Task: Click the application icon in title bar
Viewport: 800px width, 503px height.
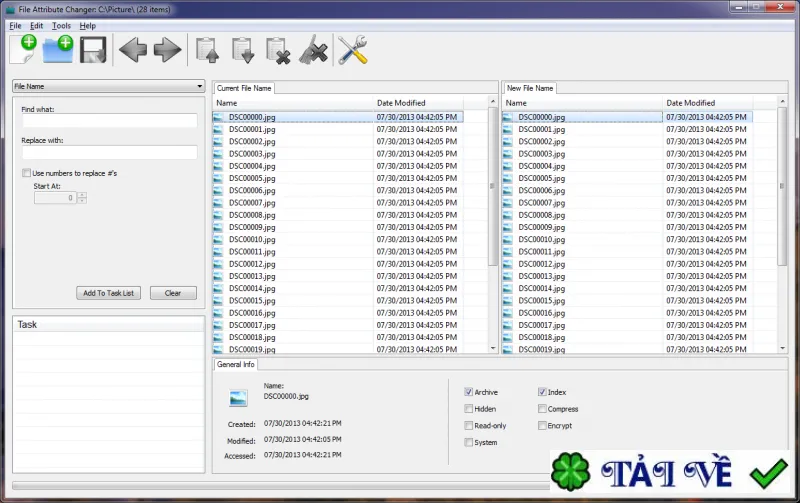Action: [x=10, y=10]
